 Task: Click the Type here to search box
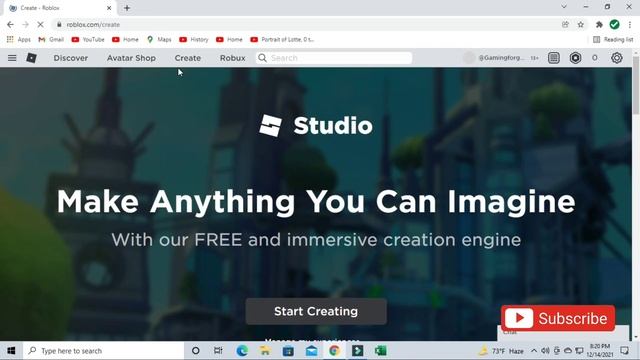tap(103, 351)
